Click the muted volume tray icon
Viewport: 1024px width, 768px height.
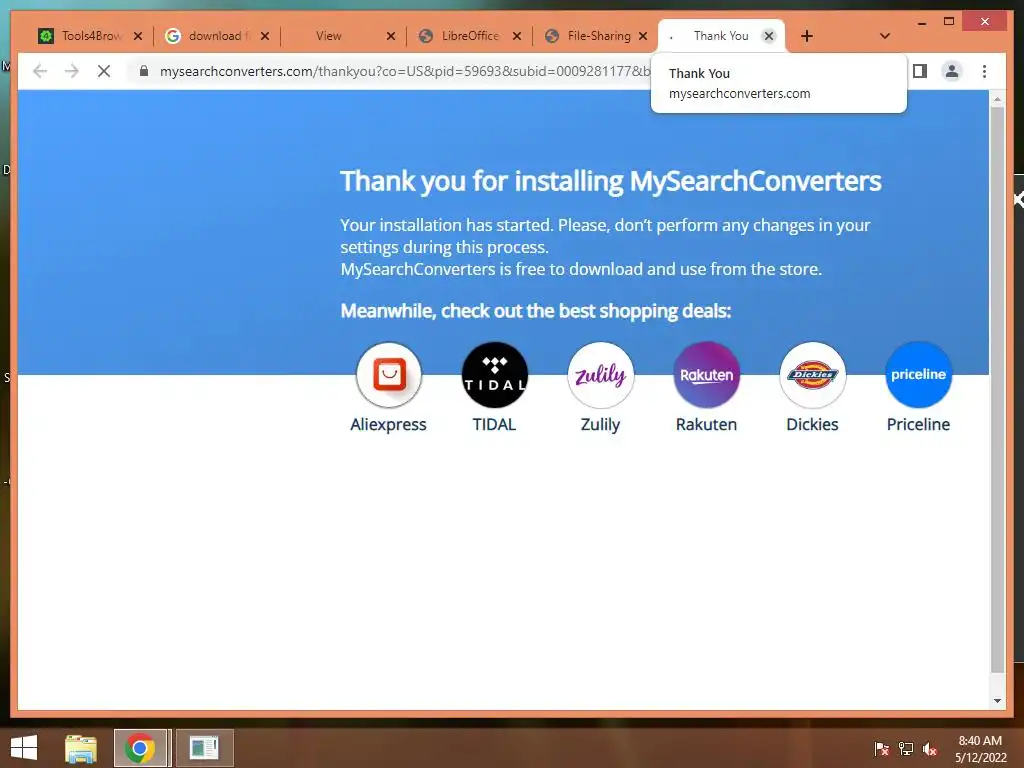click(x=930, y=749)
